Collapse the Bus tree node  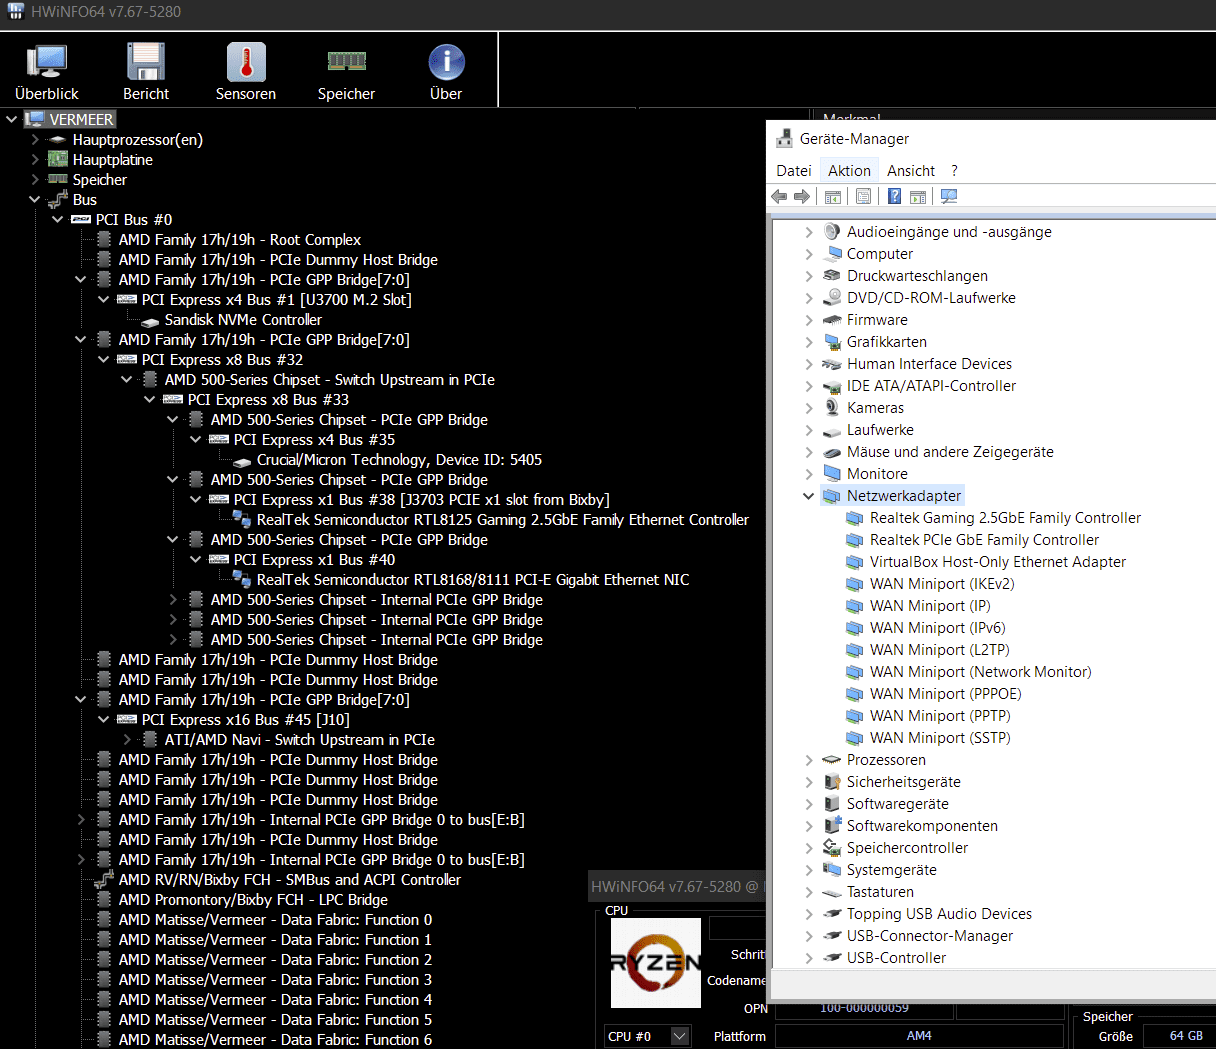click(x=35, y=200)
